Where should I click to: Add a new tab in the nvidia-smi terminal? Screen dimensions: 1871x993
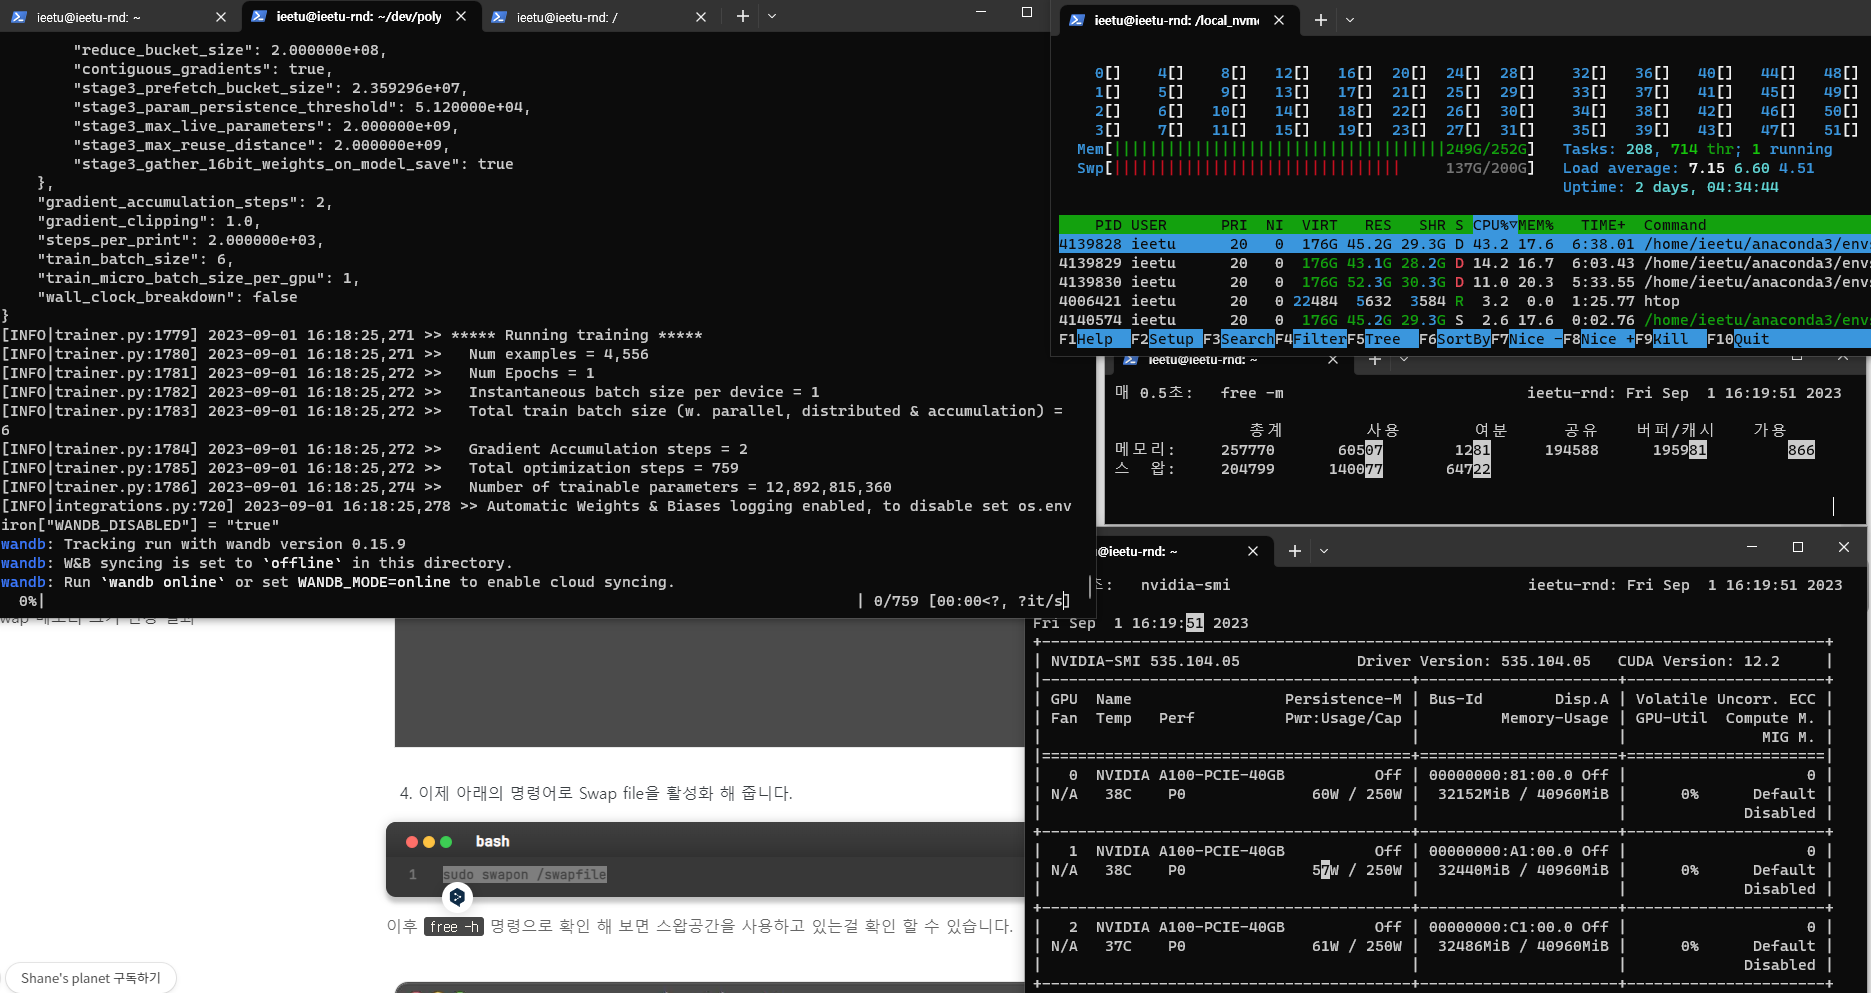[x=1294, y=551]
